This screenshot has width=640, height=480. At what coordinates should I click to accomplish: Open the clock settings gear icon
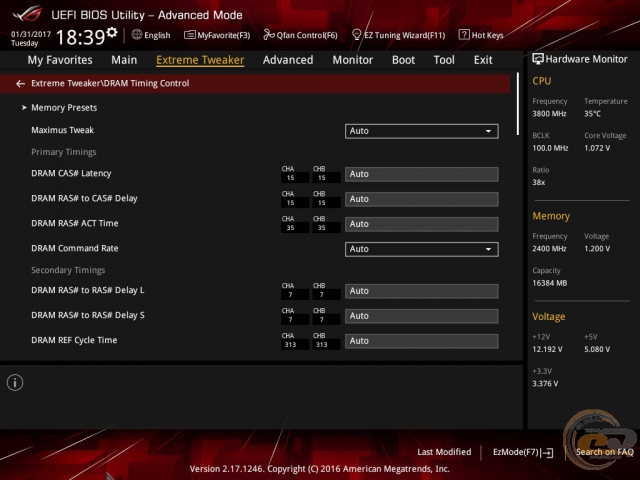[x=112, y=32]
